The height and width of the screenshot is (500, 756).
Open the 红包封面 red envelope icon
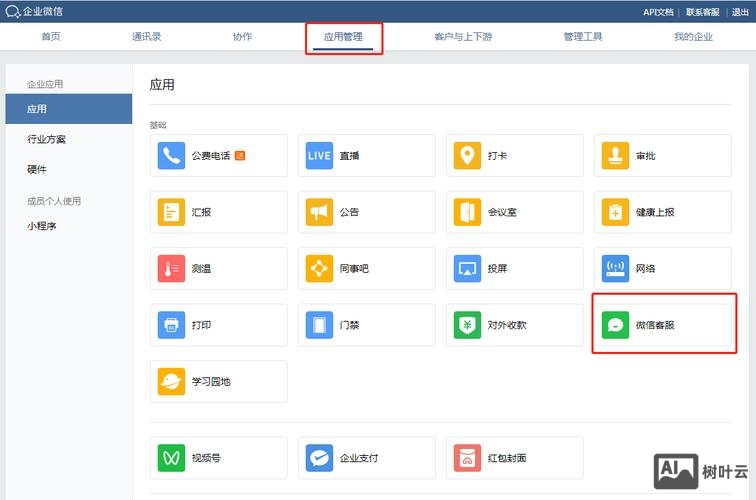467,458
